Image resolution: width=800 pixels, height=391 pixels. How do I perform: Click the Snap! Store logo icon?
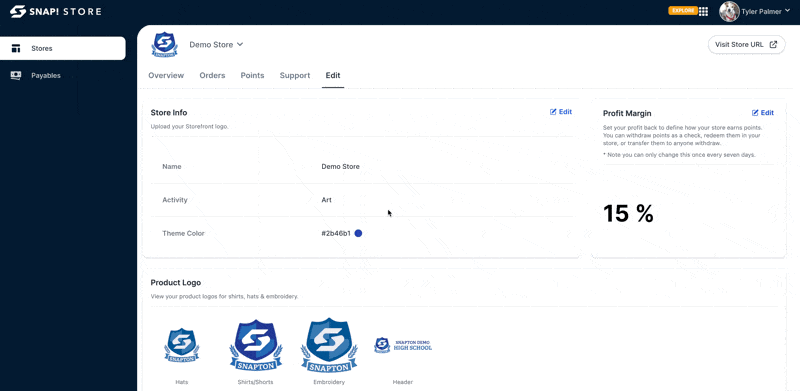[x=18, y=11]
